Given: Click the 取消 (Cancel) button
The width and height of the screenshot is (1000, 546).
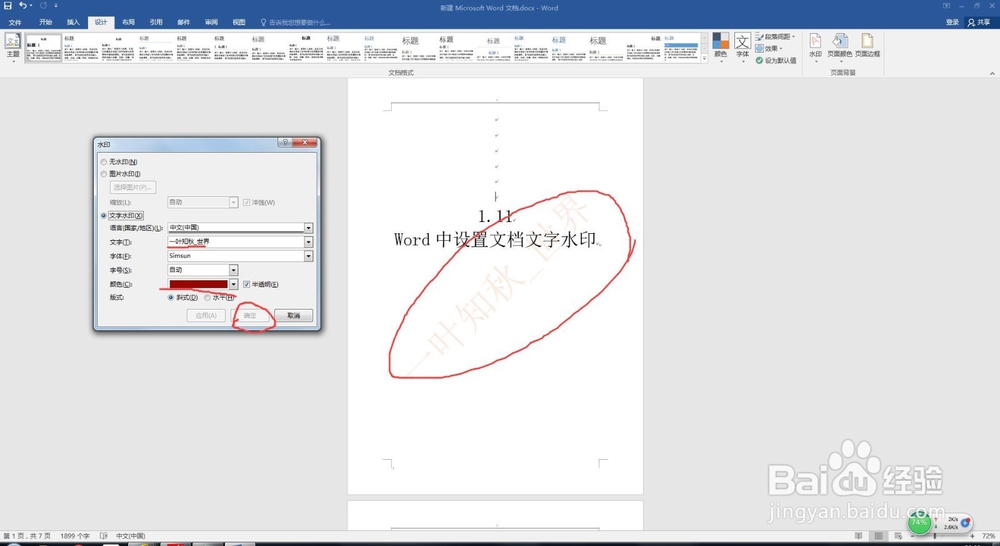Looking at the screenshot, I should [293, 315].
